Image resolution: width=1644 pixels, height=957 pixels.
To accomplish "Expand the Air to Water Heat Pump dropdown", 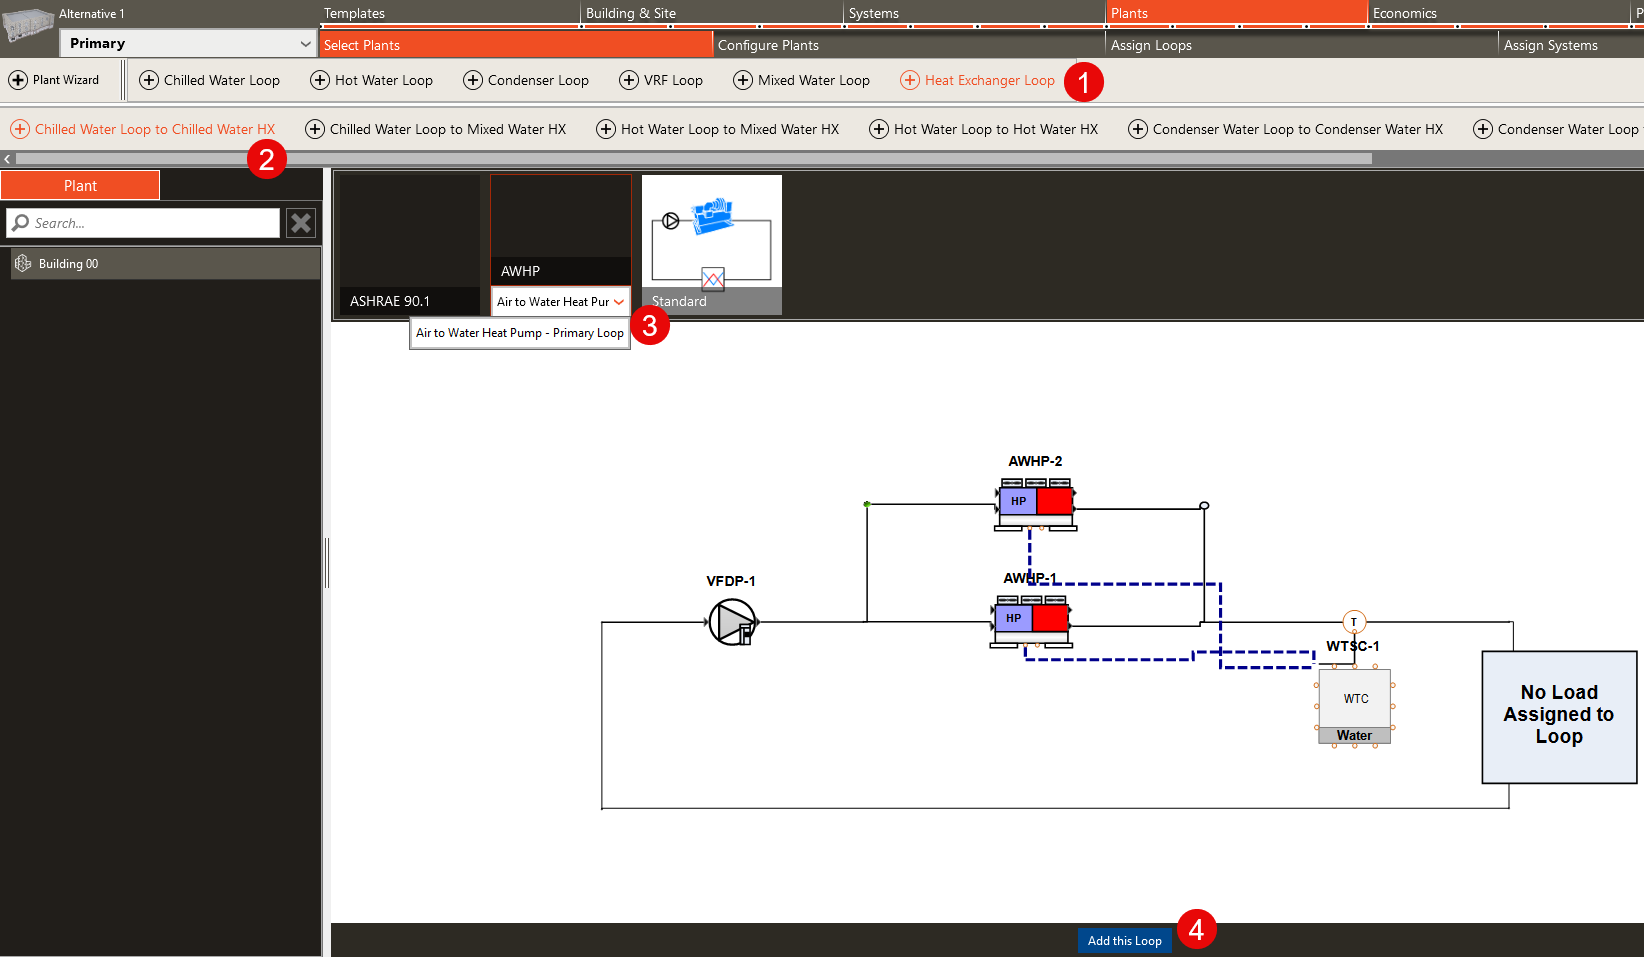I will point(619,302).
